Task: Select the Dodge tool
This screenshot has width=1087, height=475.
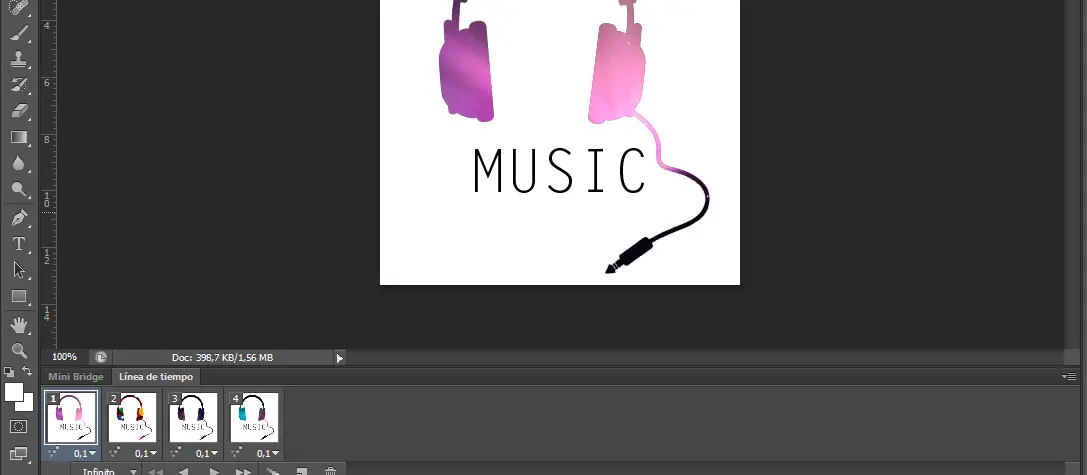Action: tap(19, 189)
